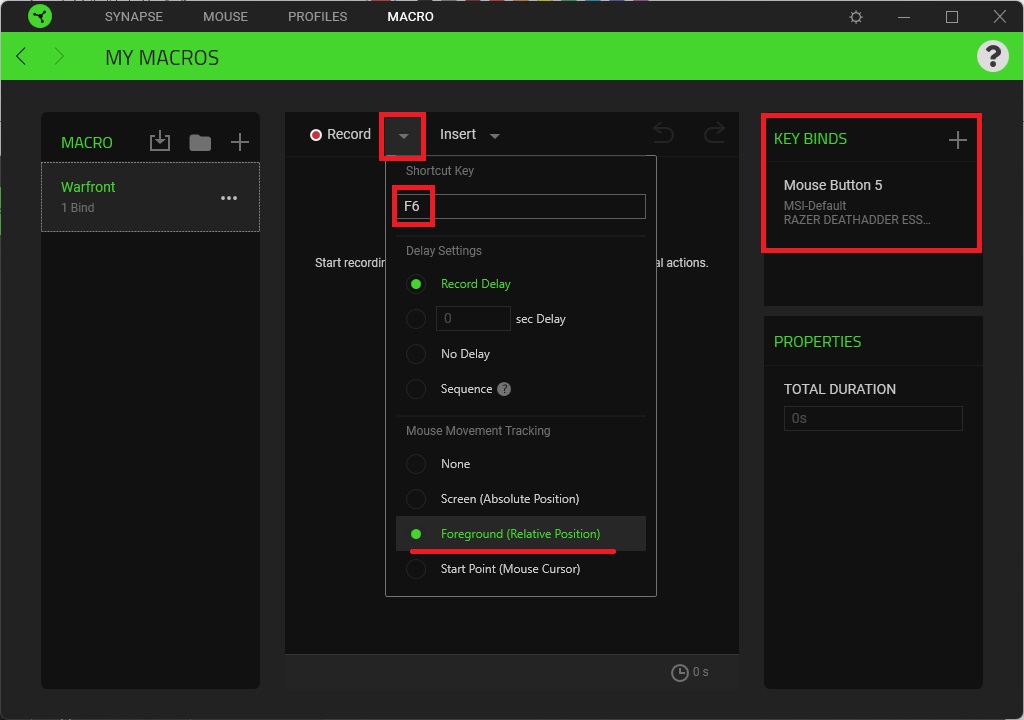Expand the Insert dropdown
1024x720 pixels.
pyautogui.click(x=494, y=136)
